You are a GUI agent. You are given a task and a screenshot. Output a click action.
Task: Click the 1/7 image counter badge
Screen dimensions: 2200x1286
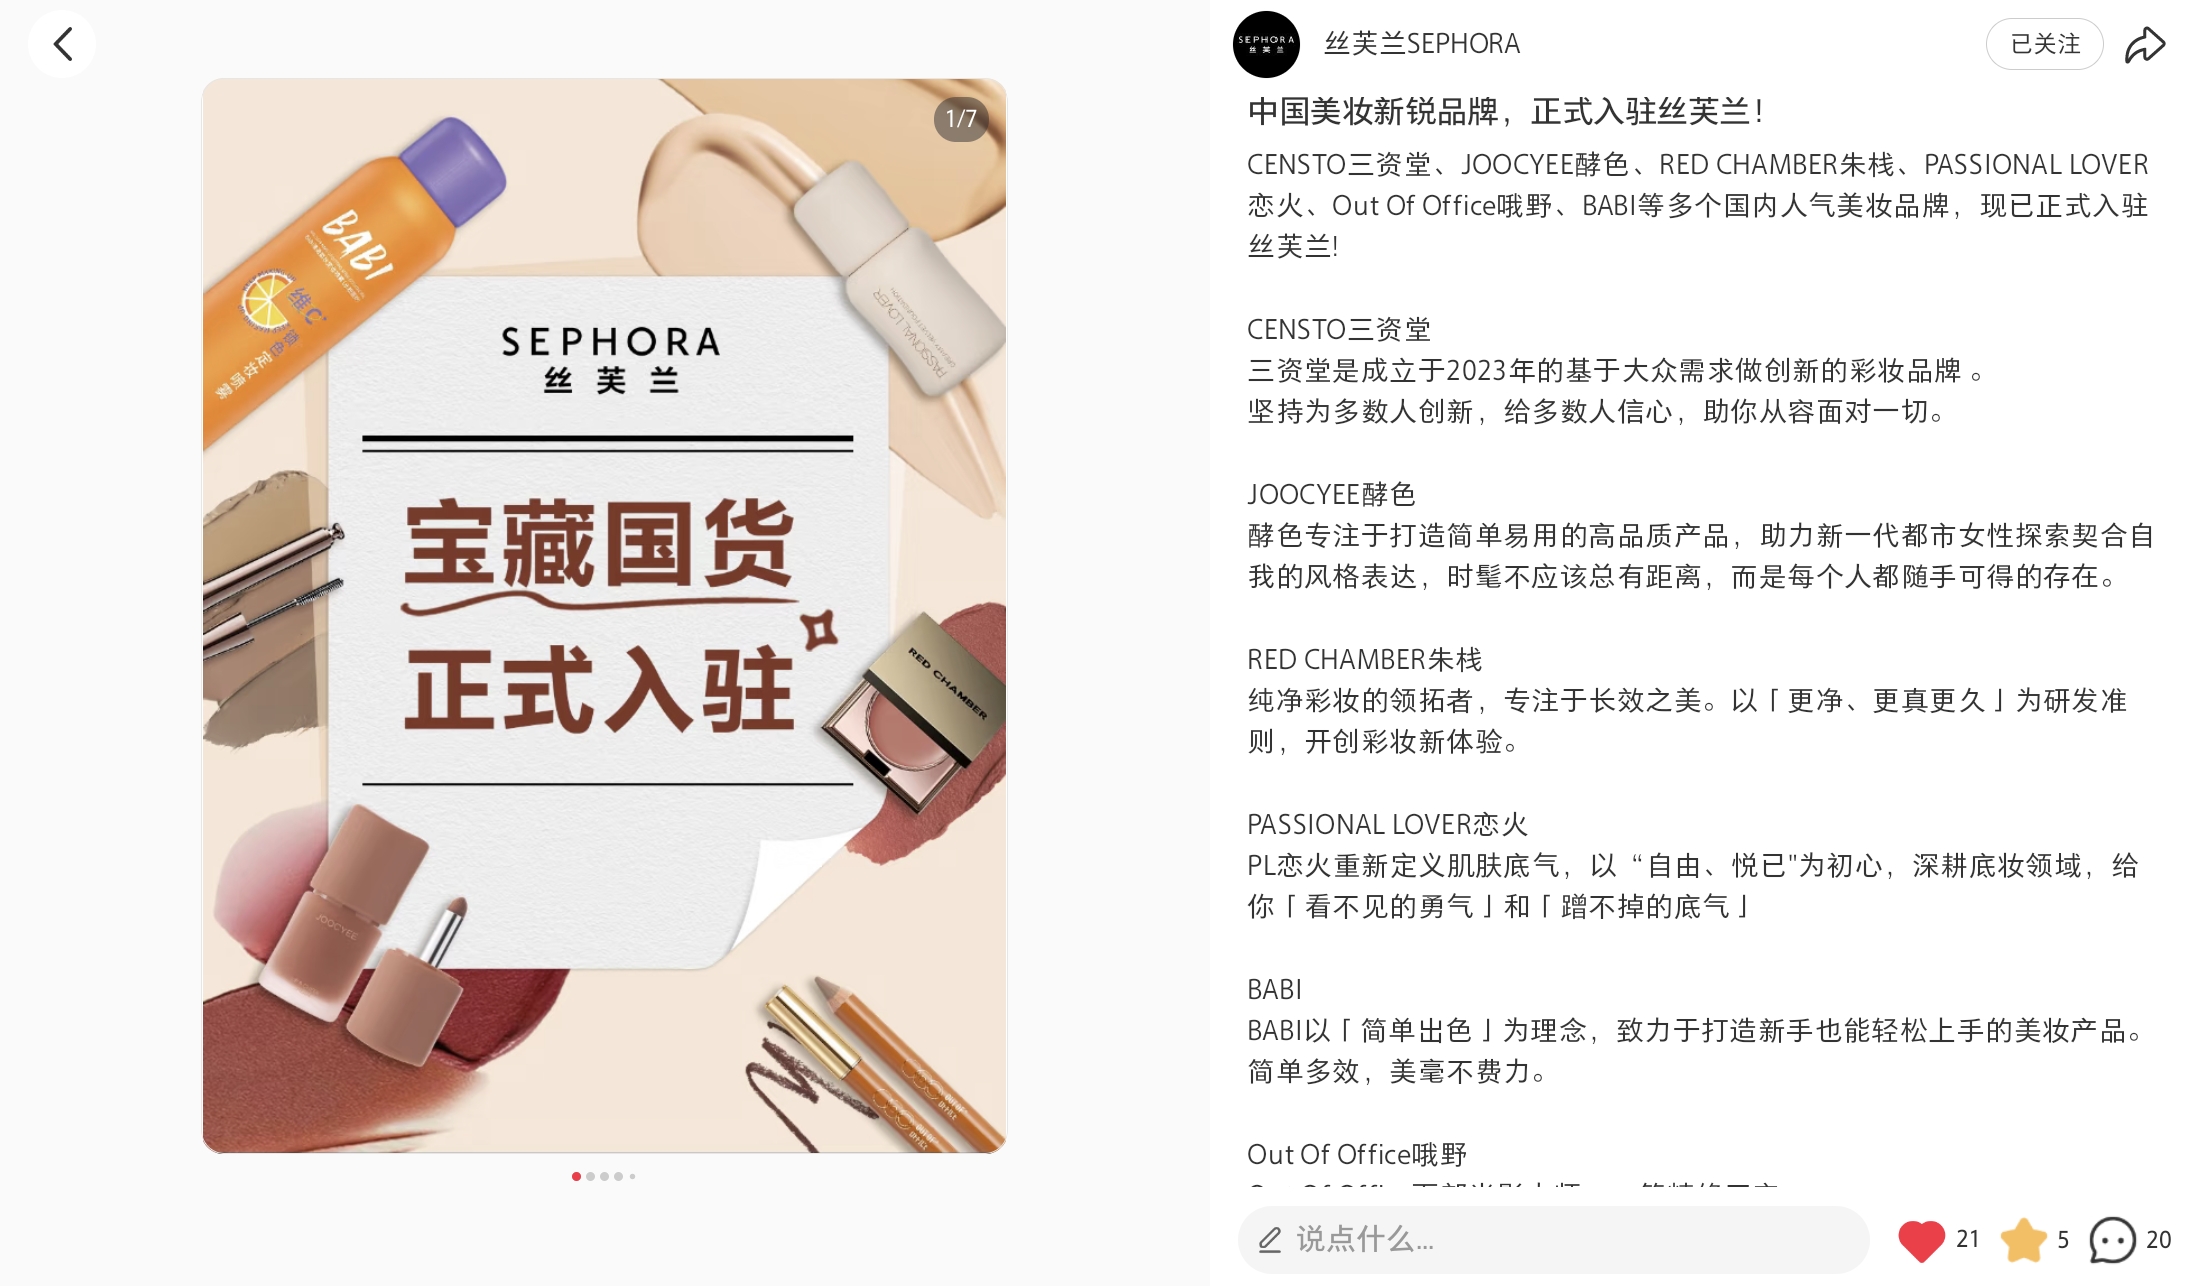tap(961, 119)
